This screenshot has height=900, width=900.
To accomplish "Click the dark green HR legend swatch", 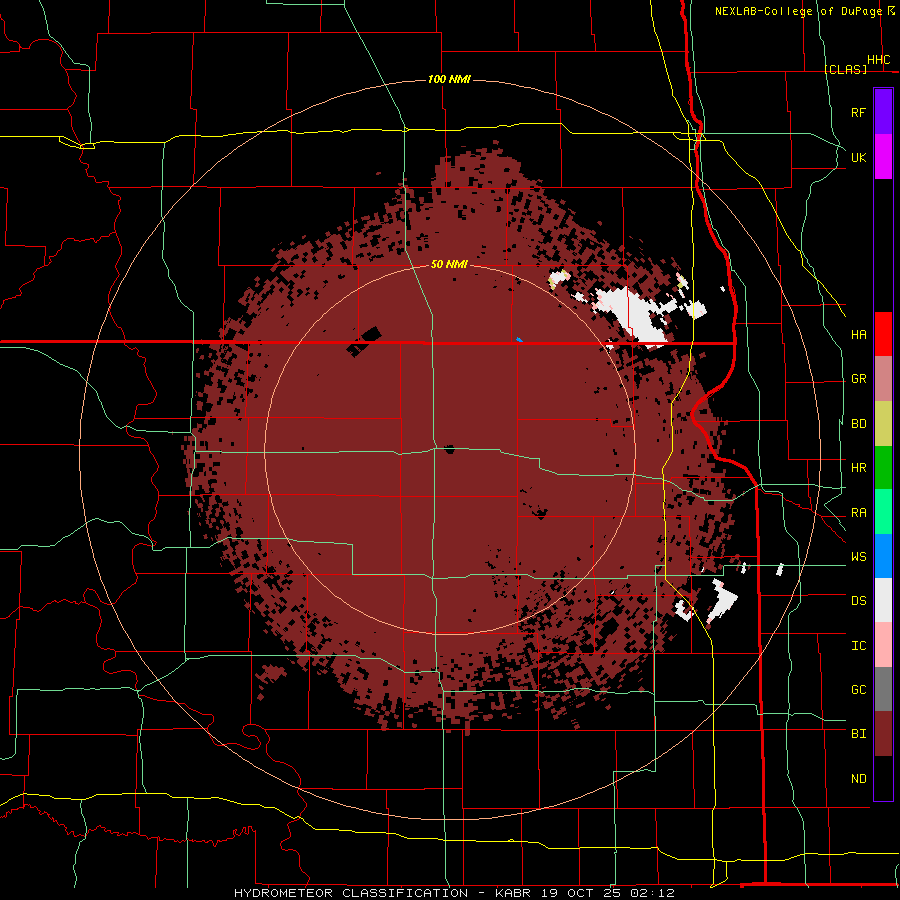I will point(883,468).
